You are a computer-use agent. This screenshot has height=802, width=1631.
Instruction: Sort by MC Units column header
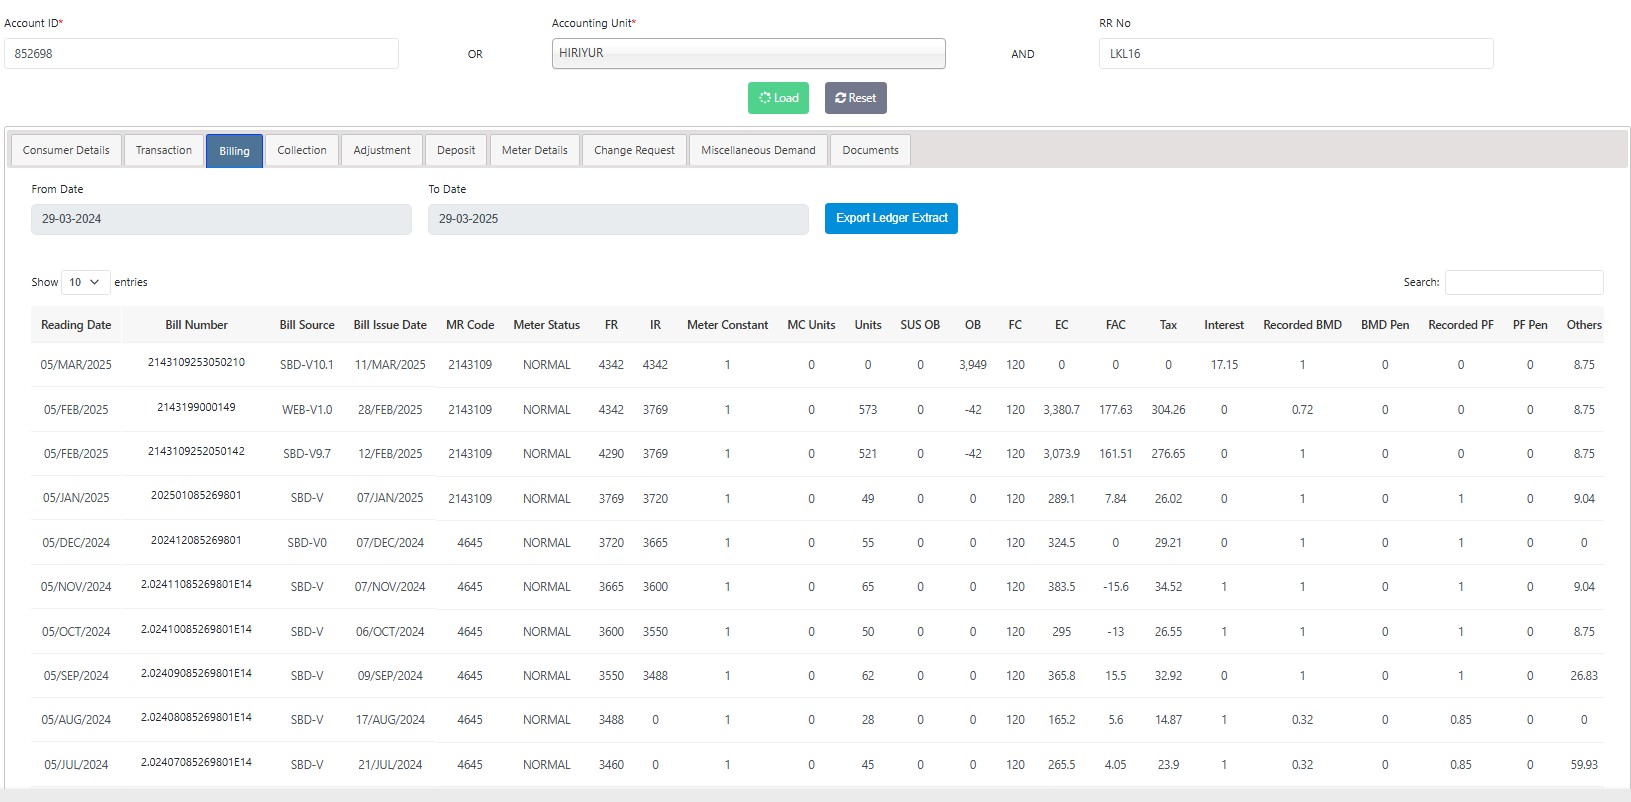811,325
